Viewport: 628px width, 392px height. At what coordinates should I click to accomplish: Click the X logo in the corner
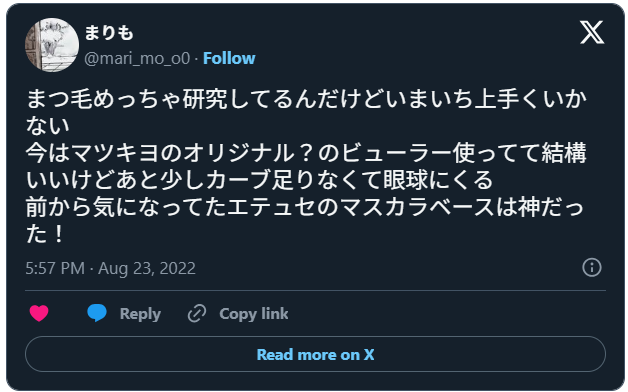[592, 32]
